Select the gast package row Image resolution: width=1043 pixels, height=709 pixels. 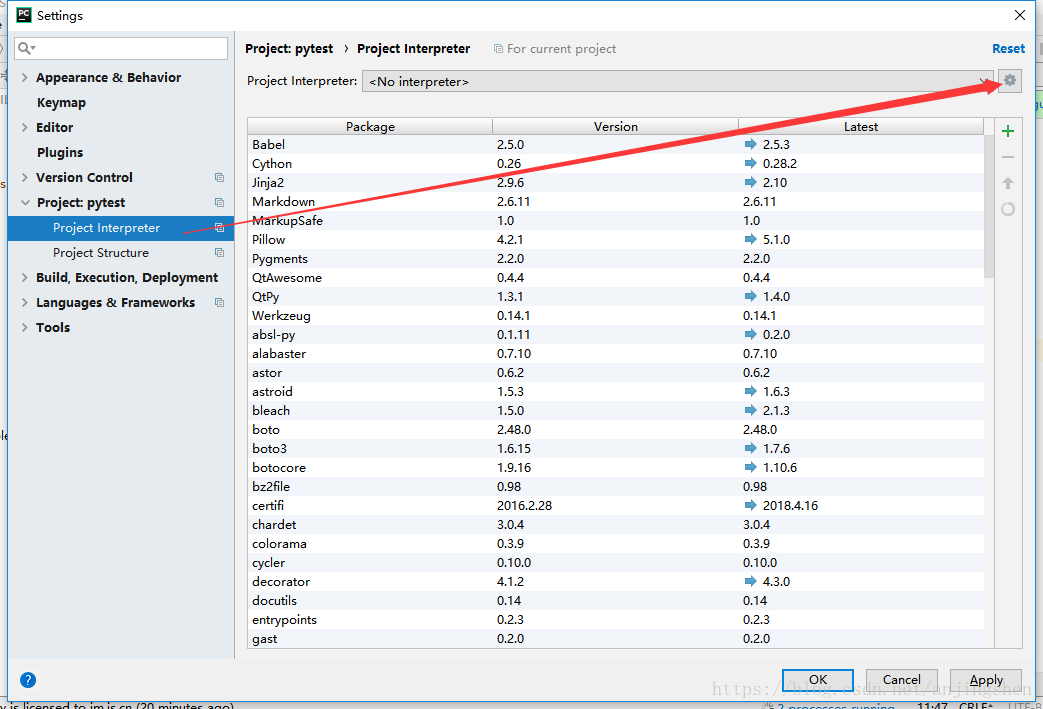coord(616,638)
